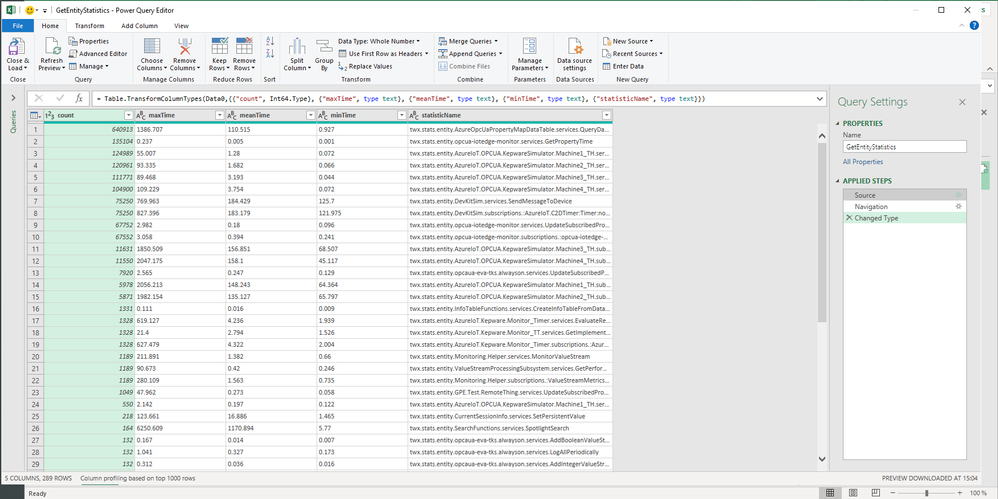Switch to the Add Column tab
The width and height of the screenshot is (998, 499).
coord(139,26)
